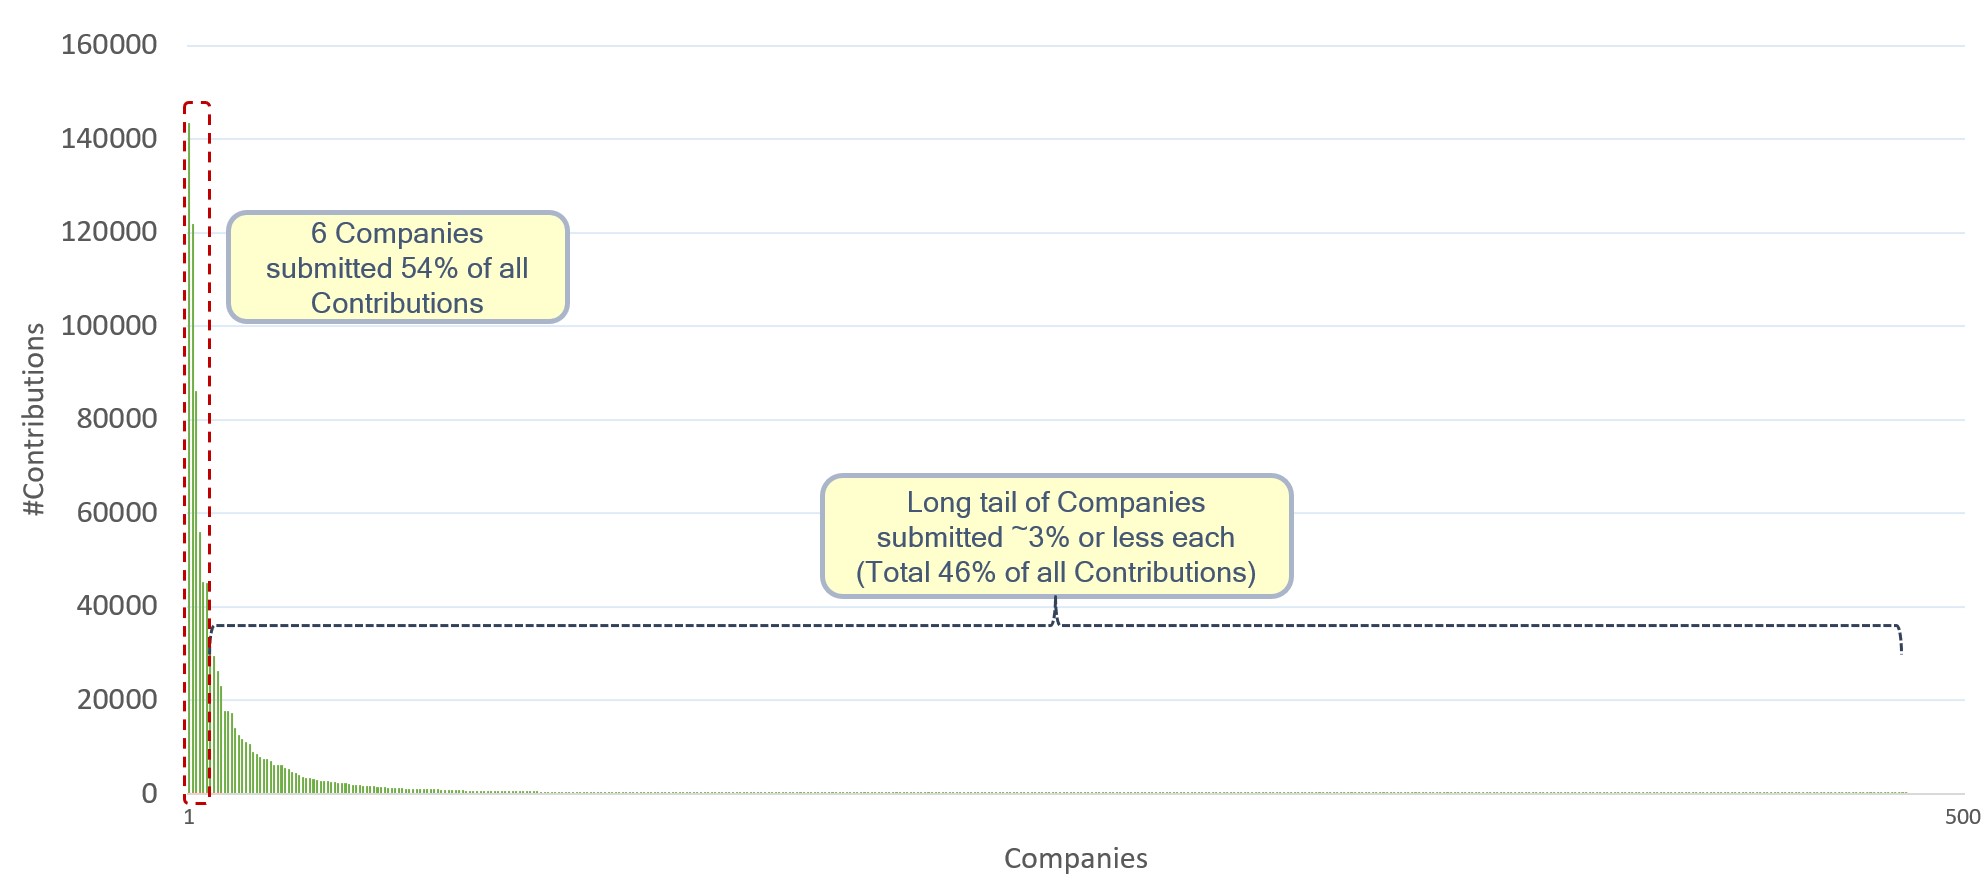Viewport: 1988px width, 882px height.
Task: Click the 160000 y-axis label
Action: point(109,45)
